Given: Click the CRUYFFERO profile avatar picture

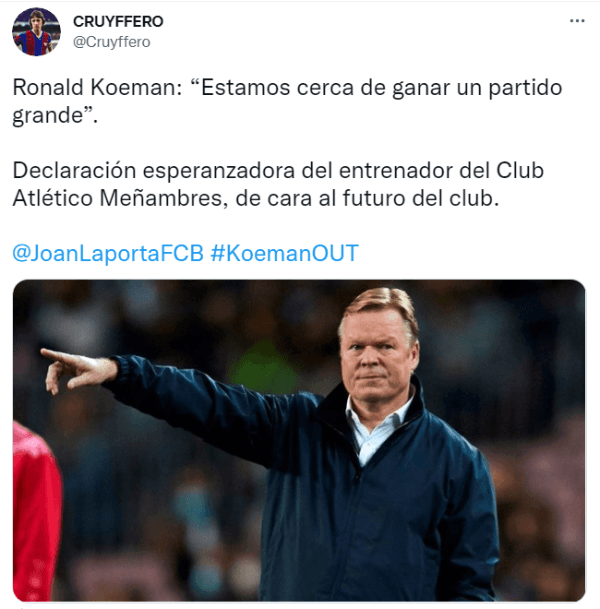Looking at the screenshot, I should tap(36, 32).
